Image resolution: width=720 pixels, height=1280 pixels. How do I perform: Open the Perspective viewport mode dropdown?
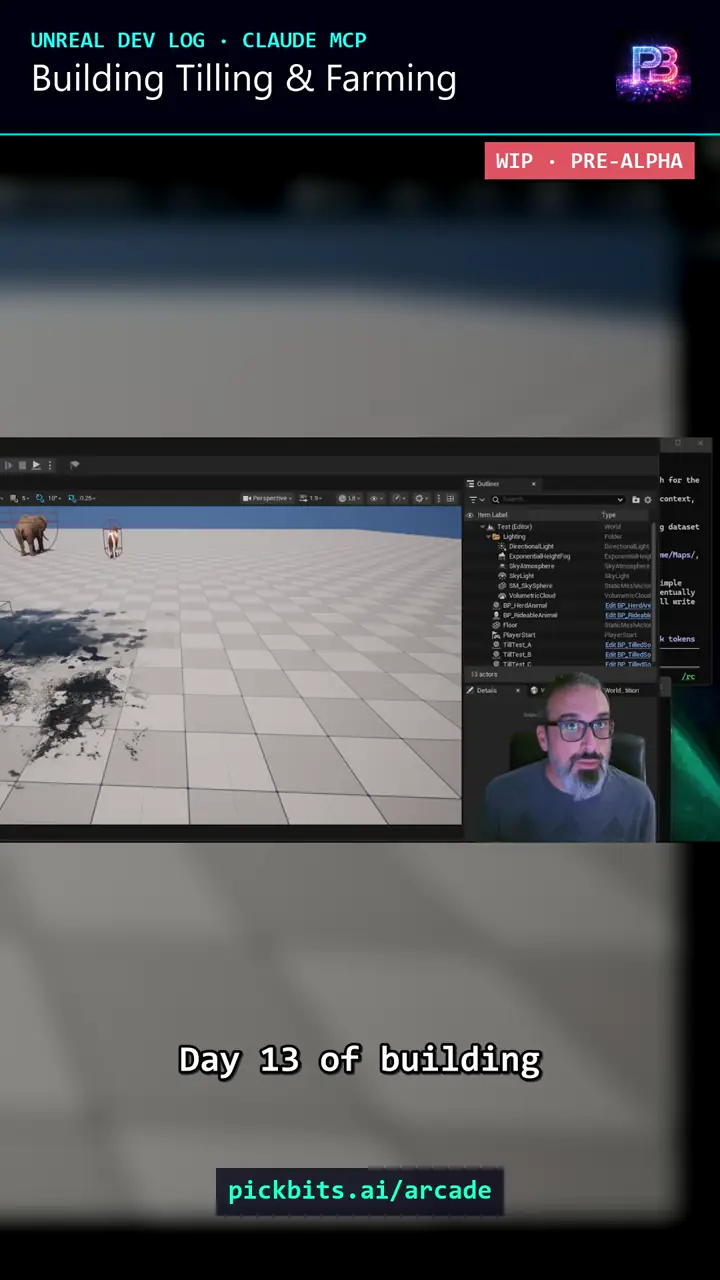267,498
